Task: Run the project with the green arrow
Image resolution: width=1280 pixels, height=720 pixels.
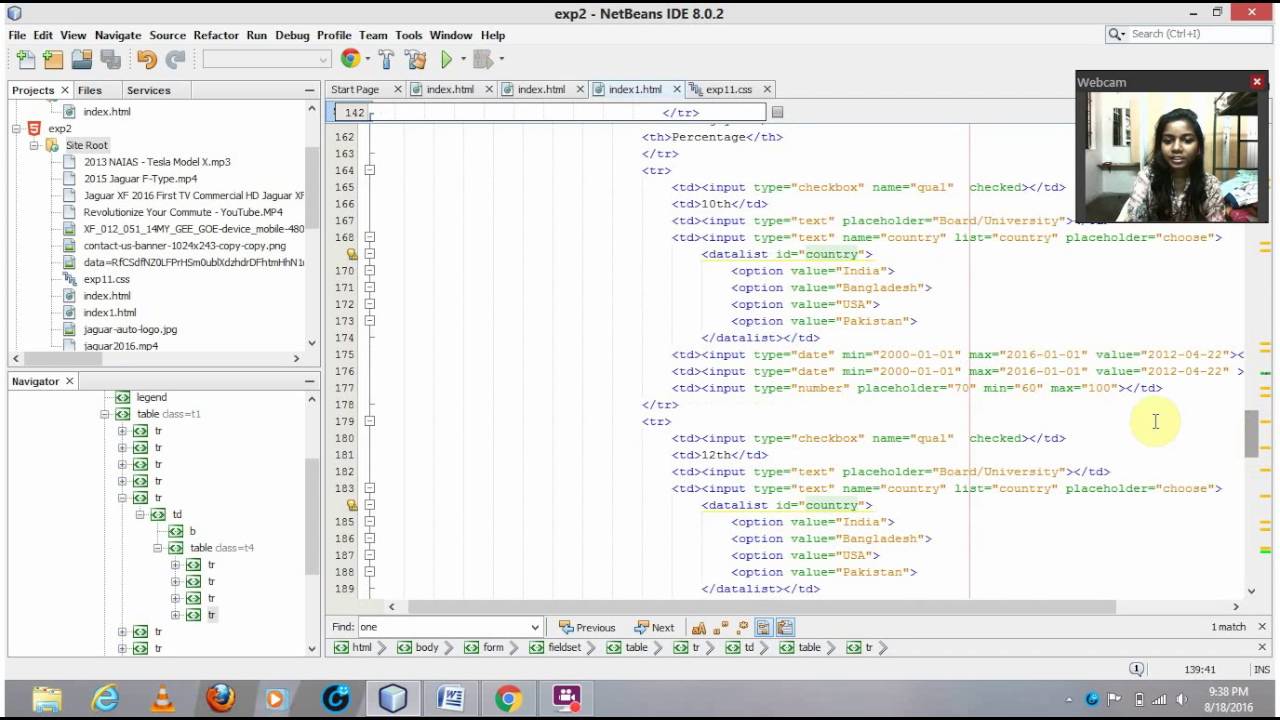Action: point(446,59)
